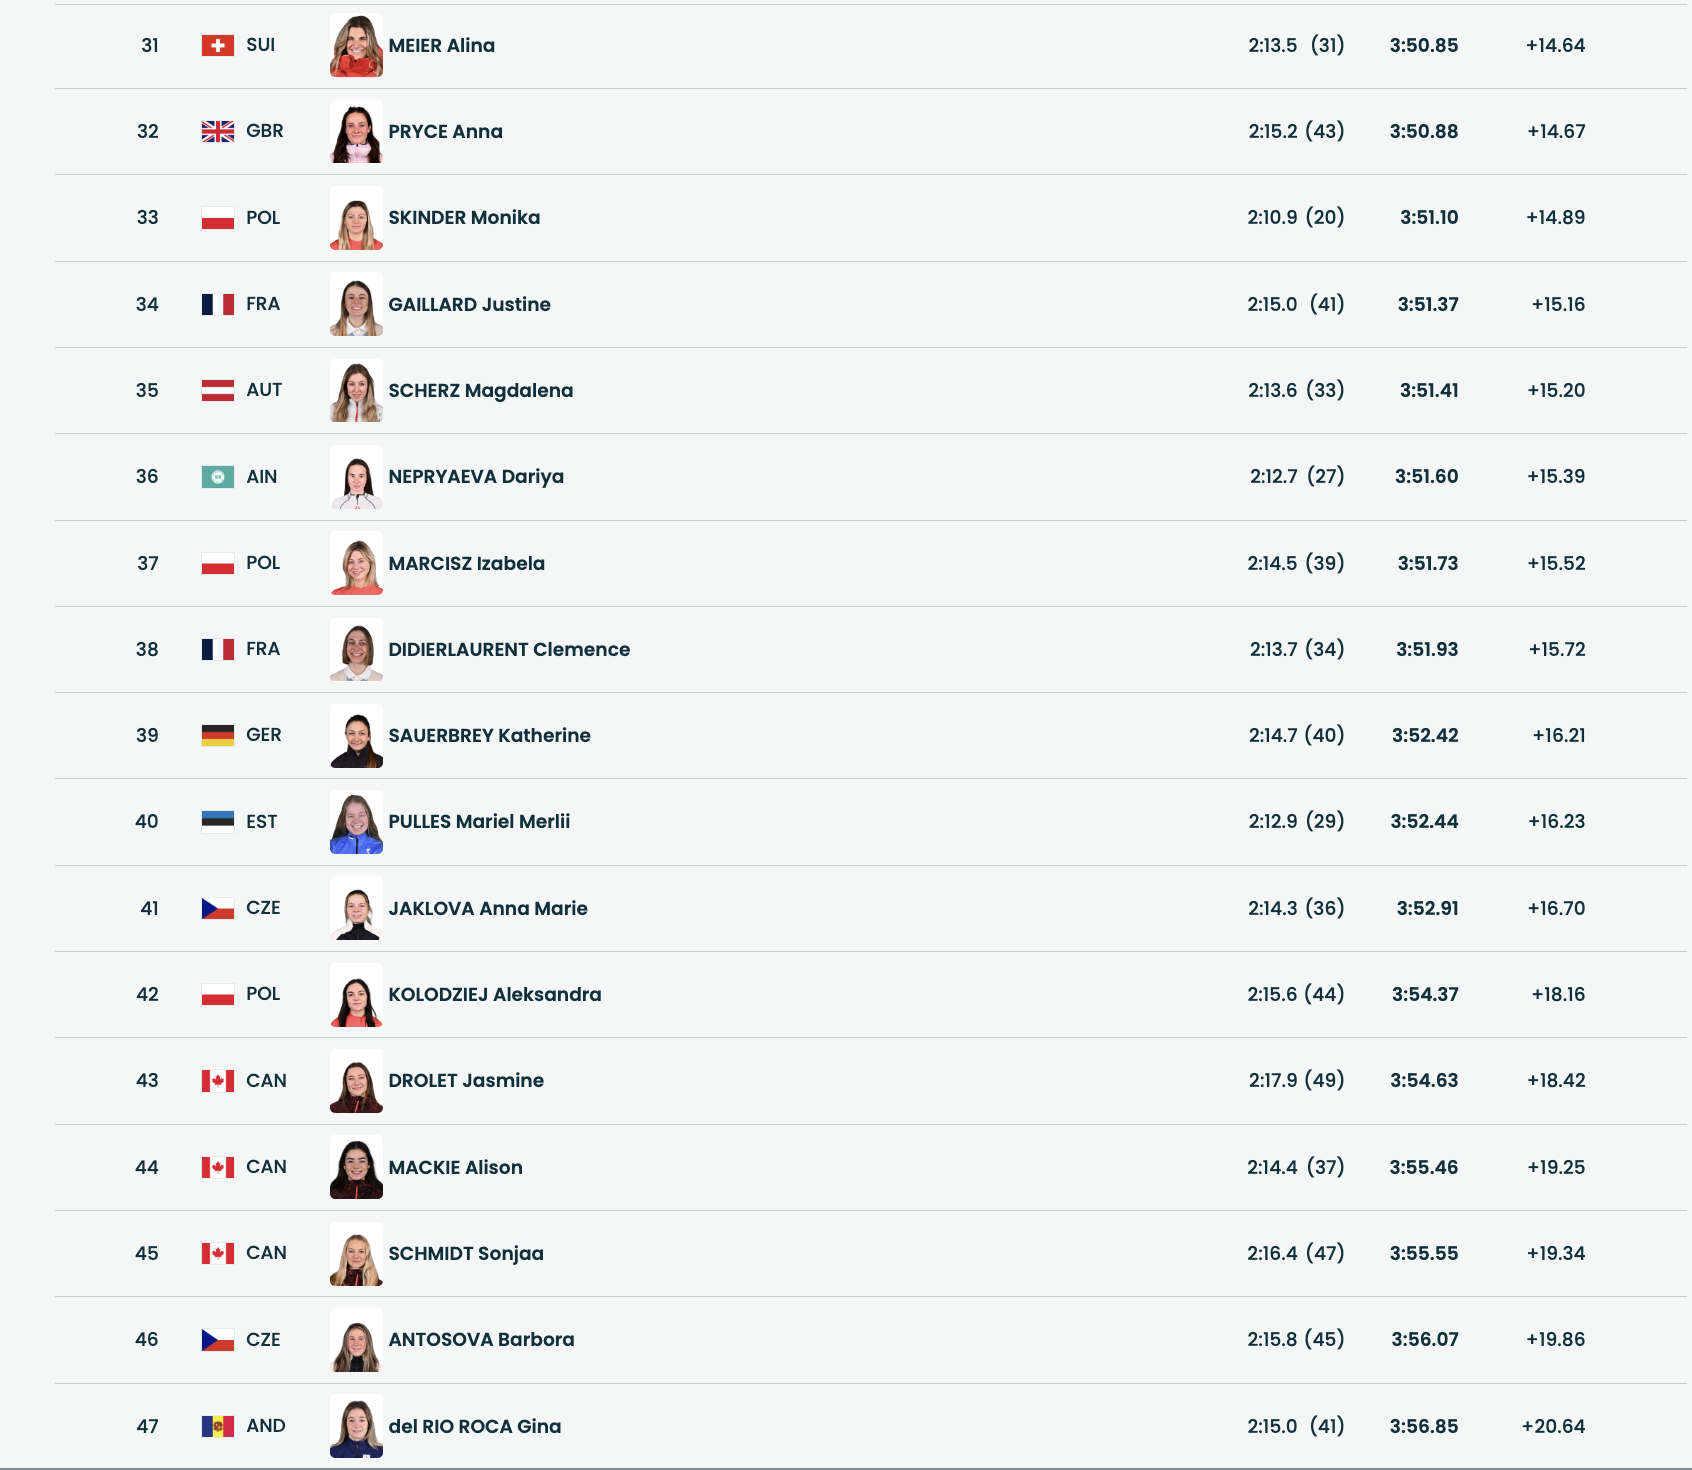The image size is (1692, 1470).
Task: Select DIDIERLAURENT Clemence's name
Action: coord(509,650)
